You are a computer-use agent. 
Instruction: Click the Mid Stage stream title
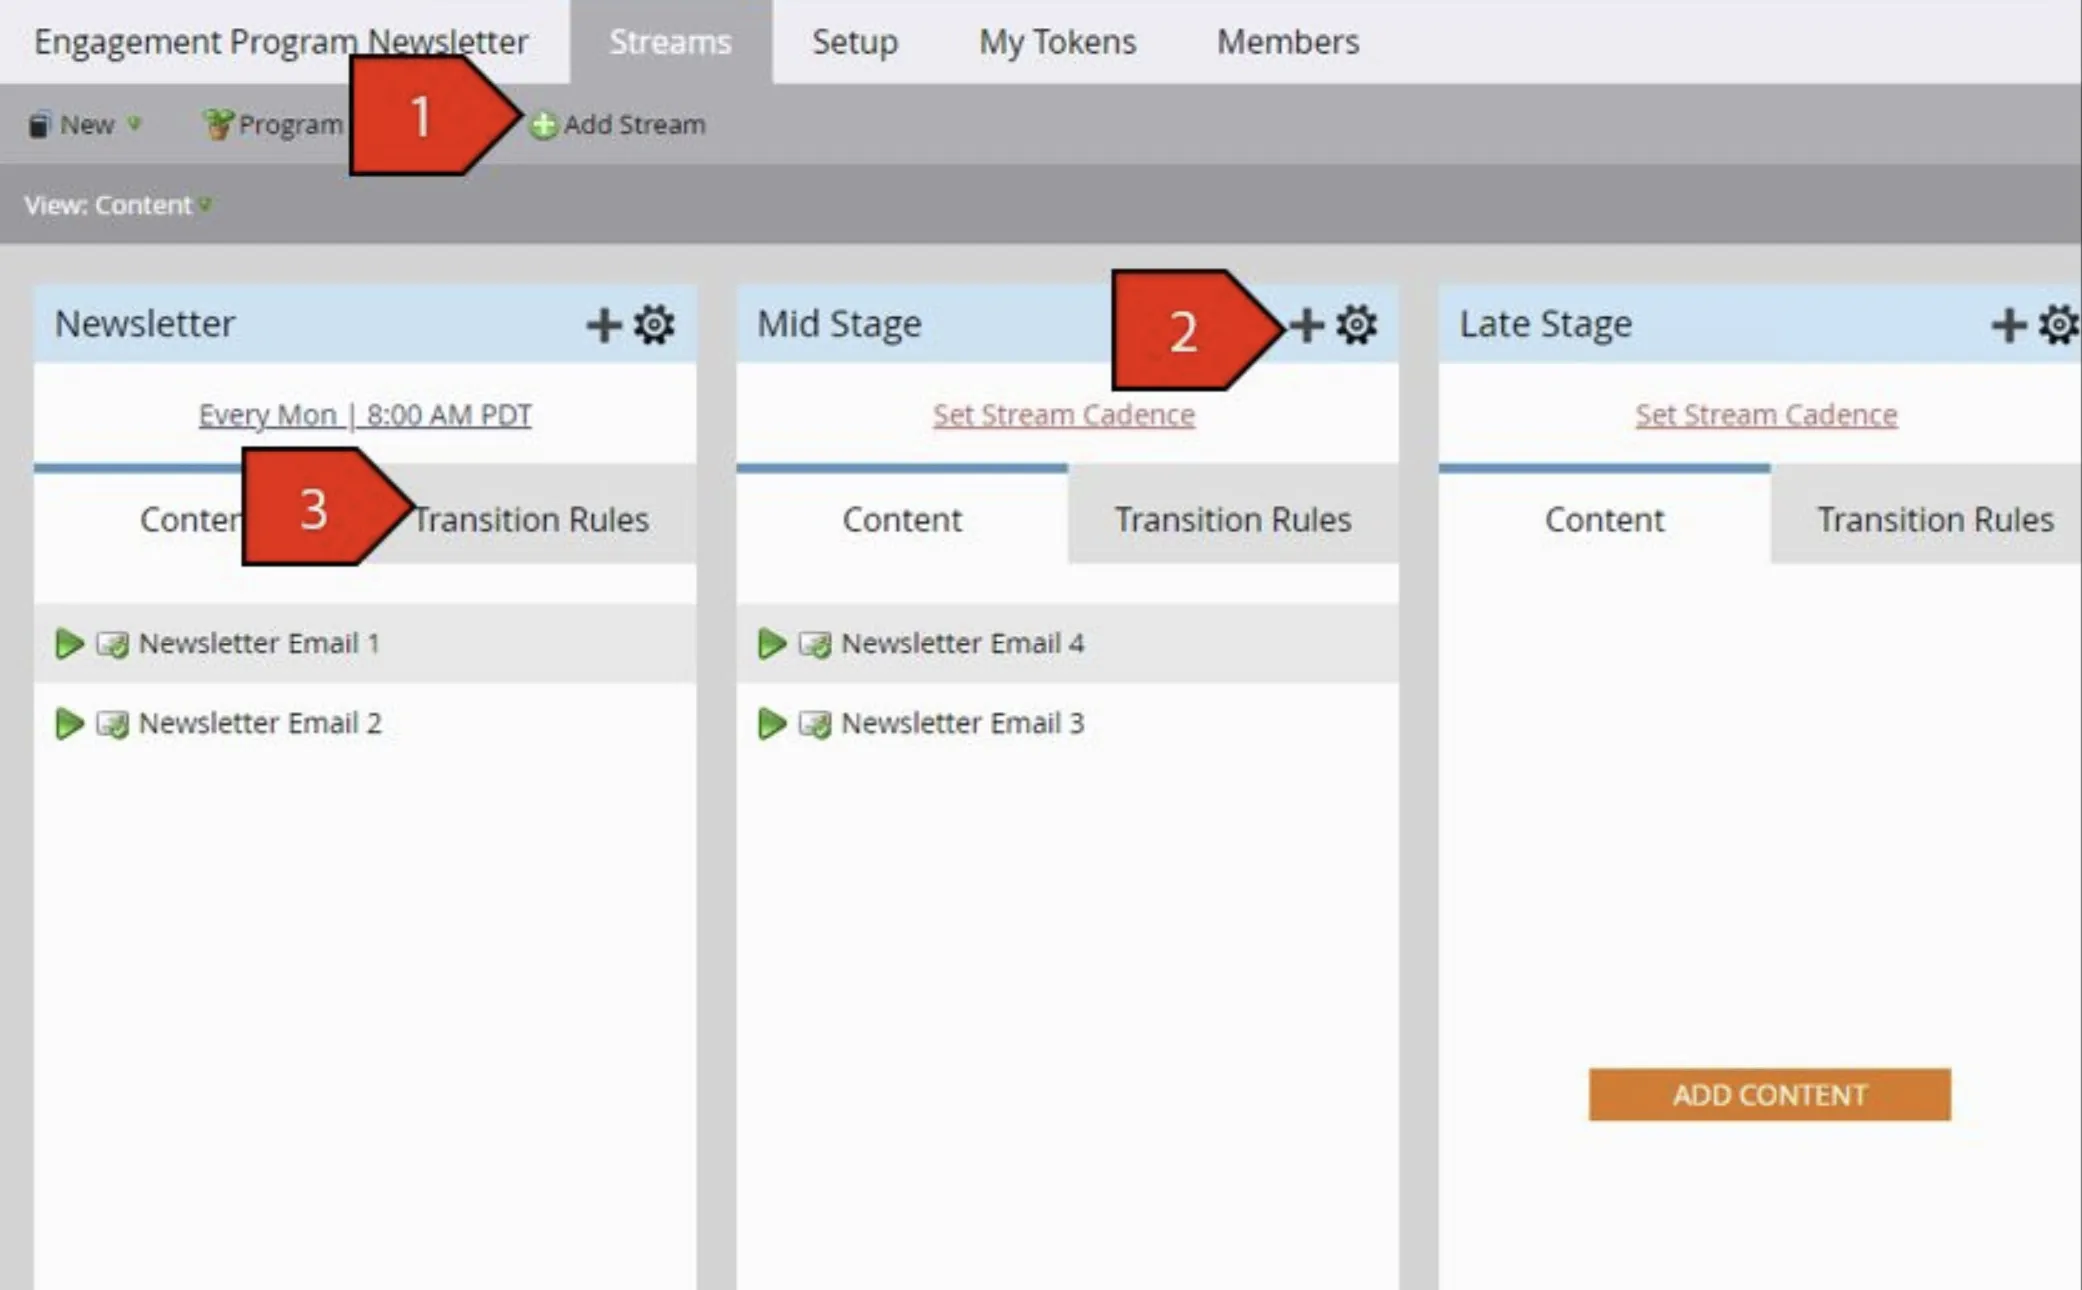tap(839, 324)
